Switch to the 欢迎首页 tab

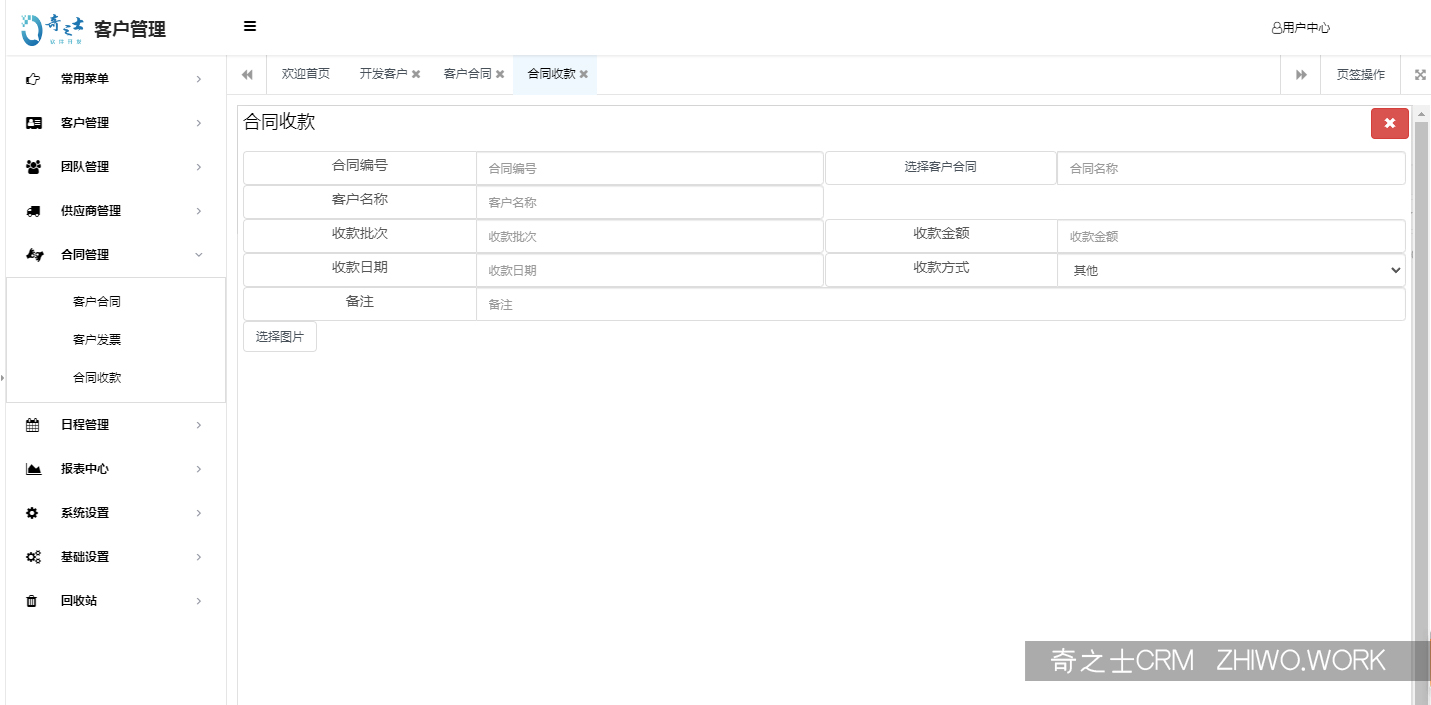[x=305, y=73]
